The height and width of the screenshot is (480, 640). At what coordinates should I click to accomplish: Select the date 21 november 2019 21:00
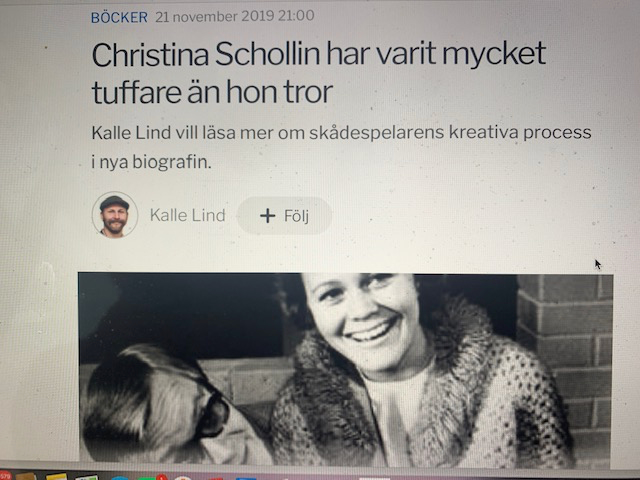coord(235,16)
